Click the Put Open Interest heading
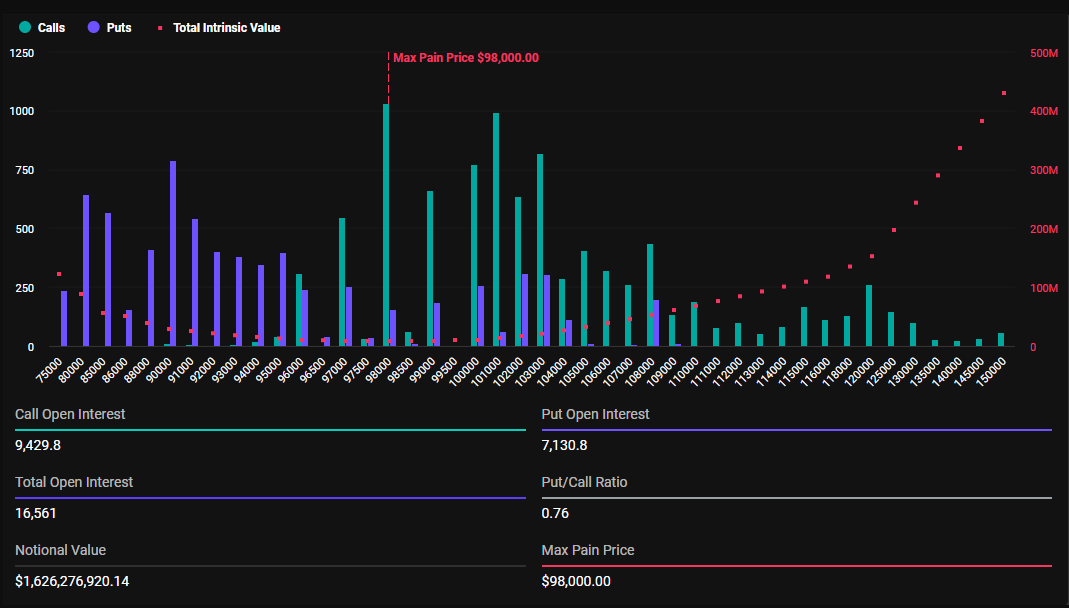The image size is (1069, 608). 595,414
